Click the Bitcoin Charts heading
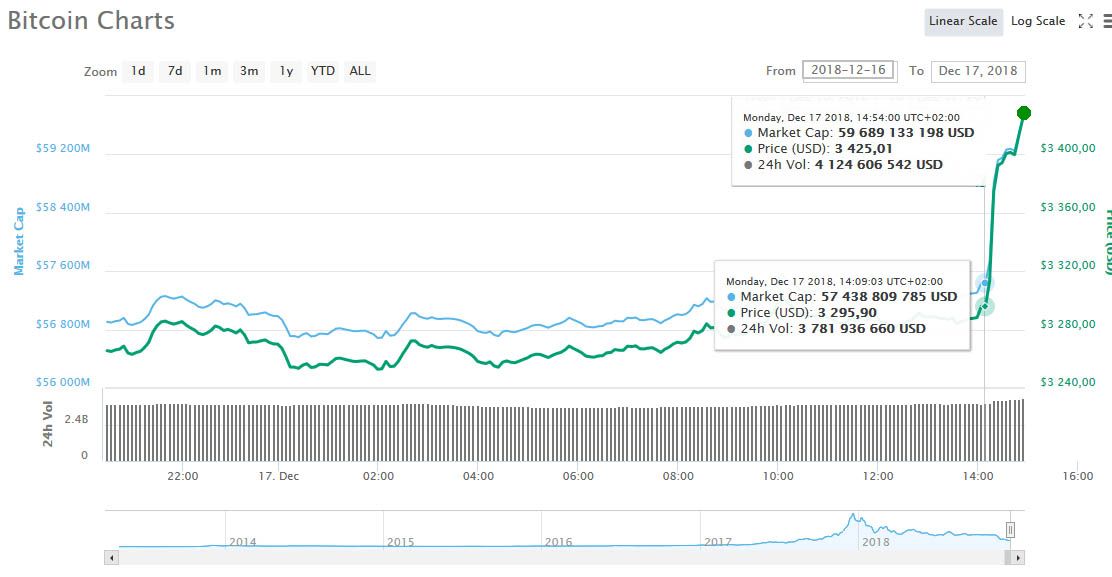 (x=91, y=21)
